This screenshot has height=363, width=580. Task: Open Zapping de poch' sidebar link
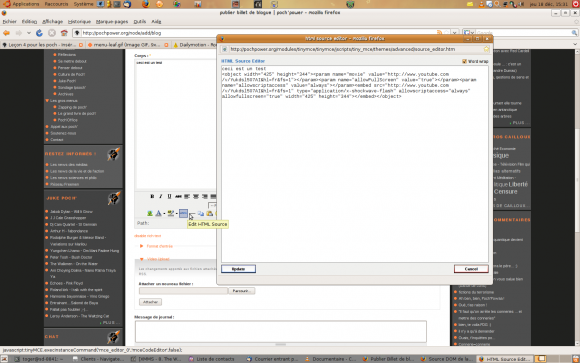tap(72, 107)
